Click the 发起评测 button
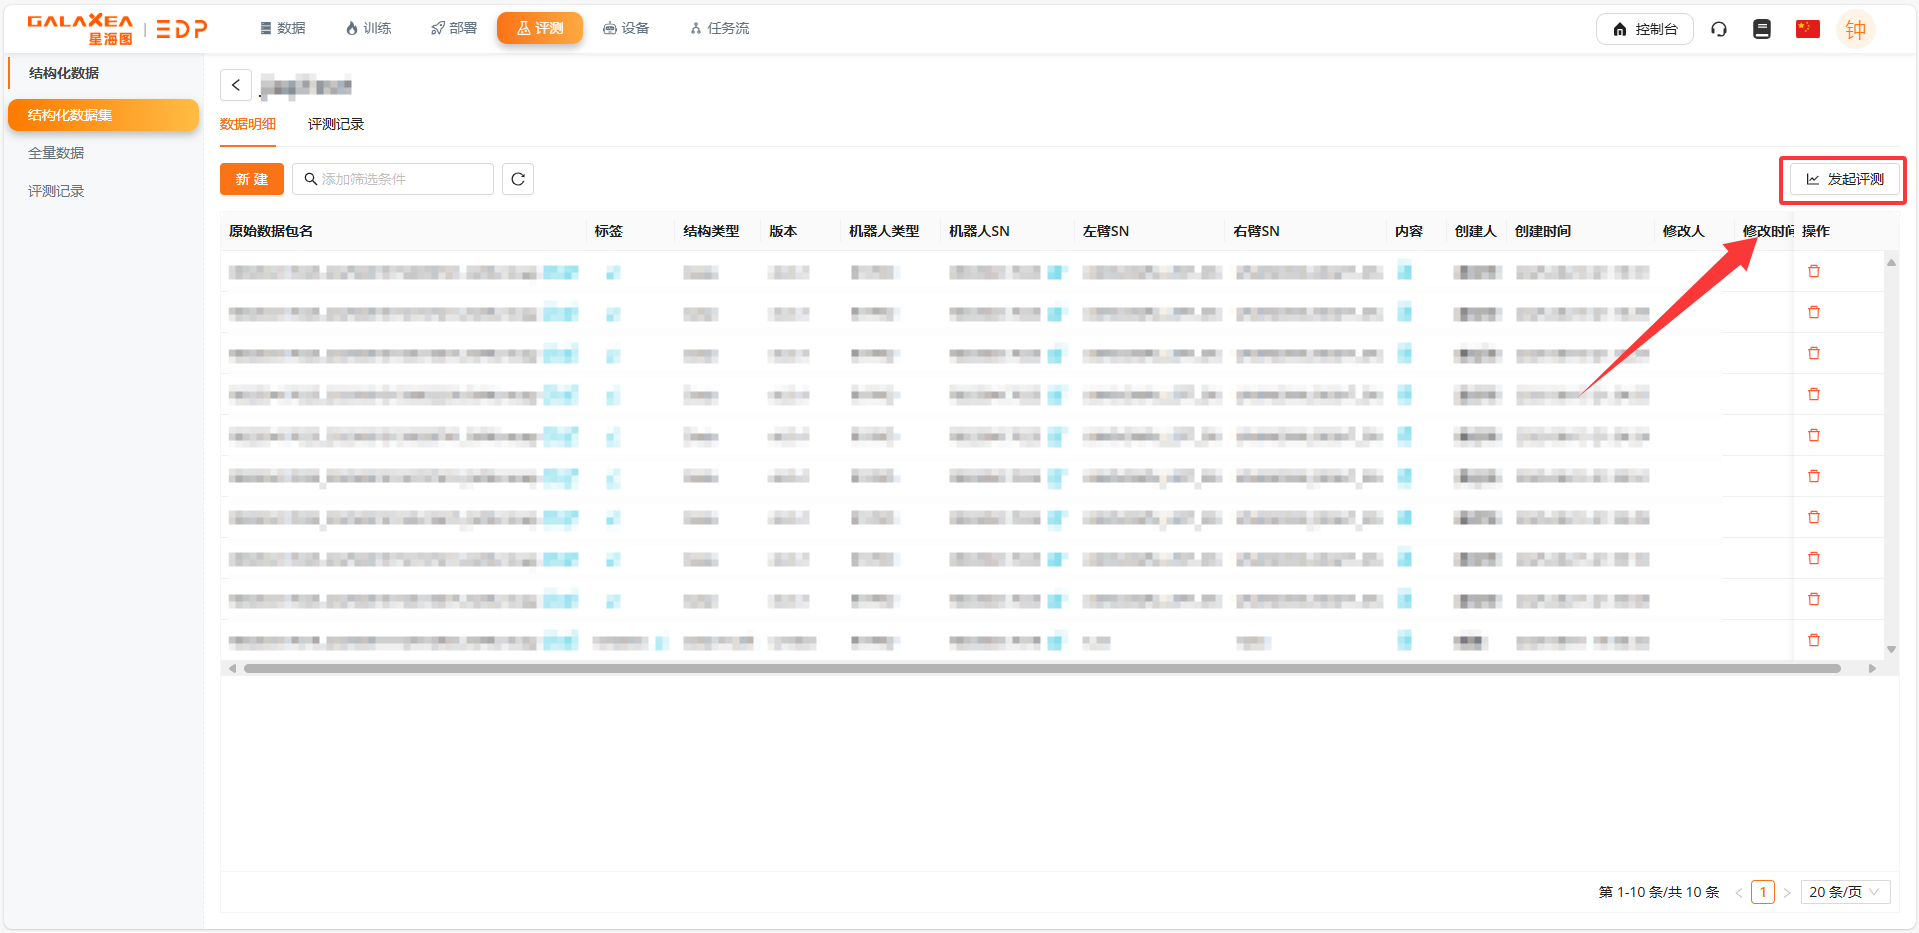 point(1843,179)
